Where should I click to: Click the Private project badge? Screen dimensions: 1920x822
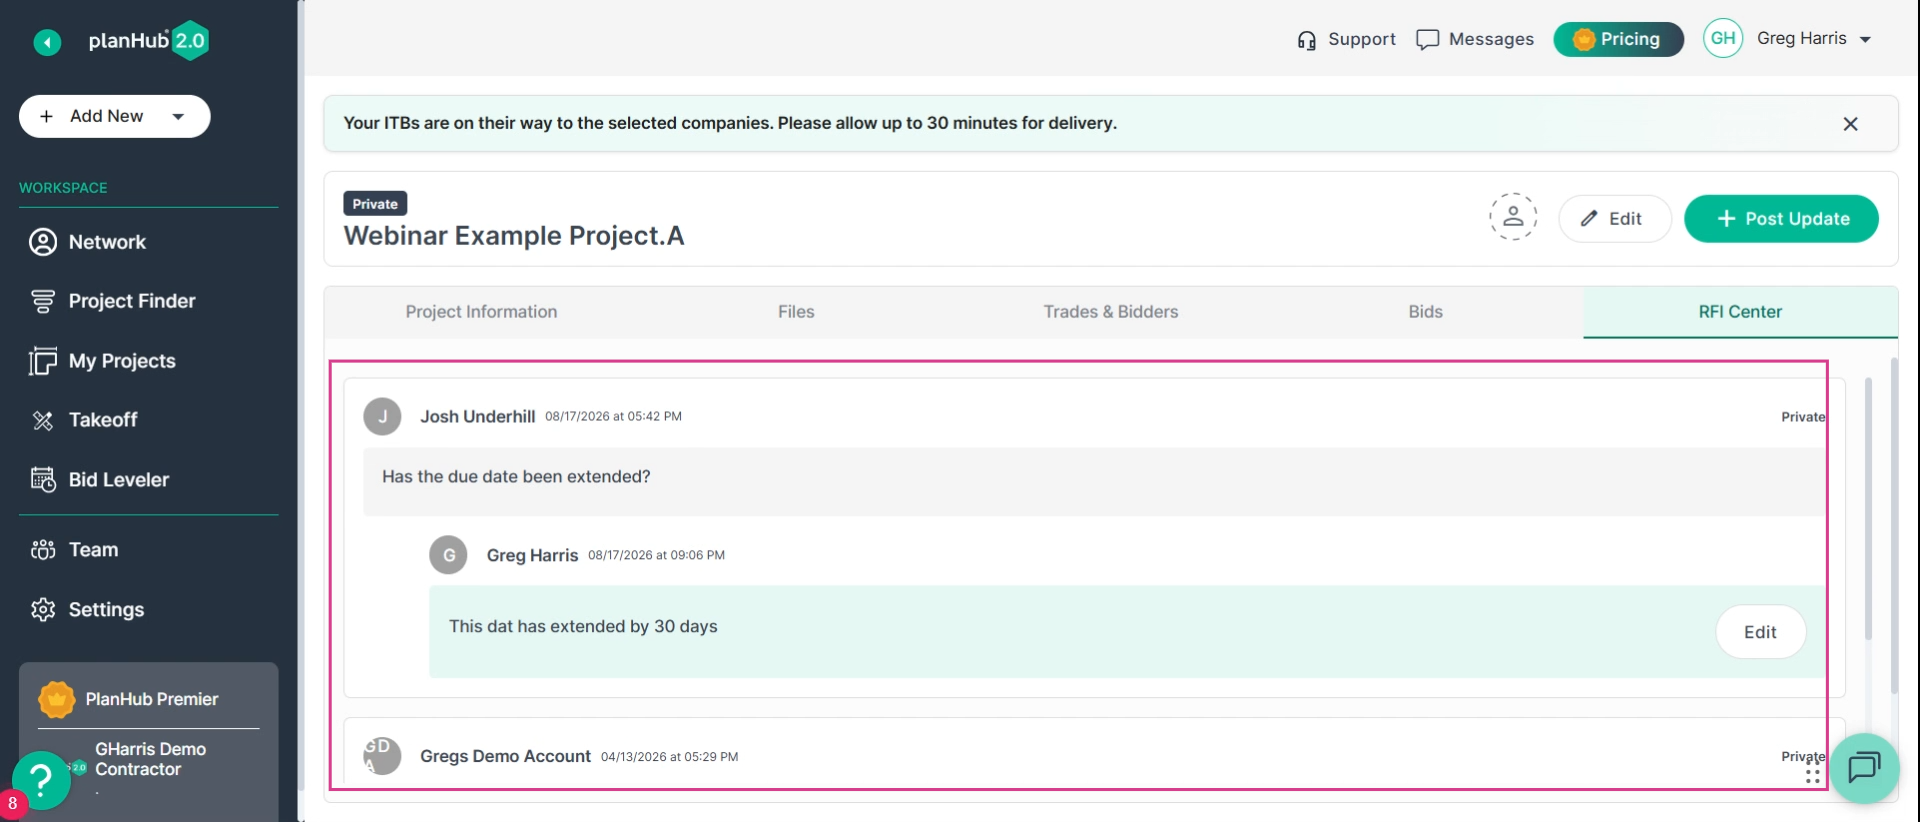point(375,204)
